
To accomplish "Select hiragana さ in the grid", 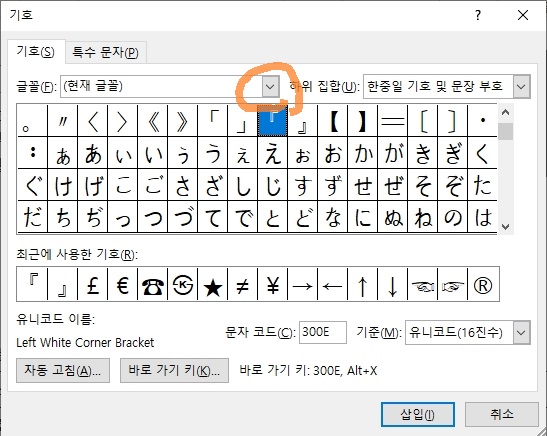I will (182, 185).
